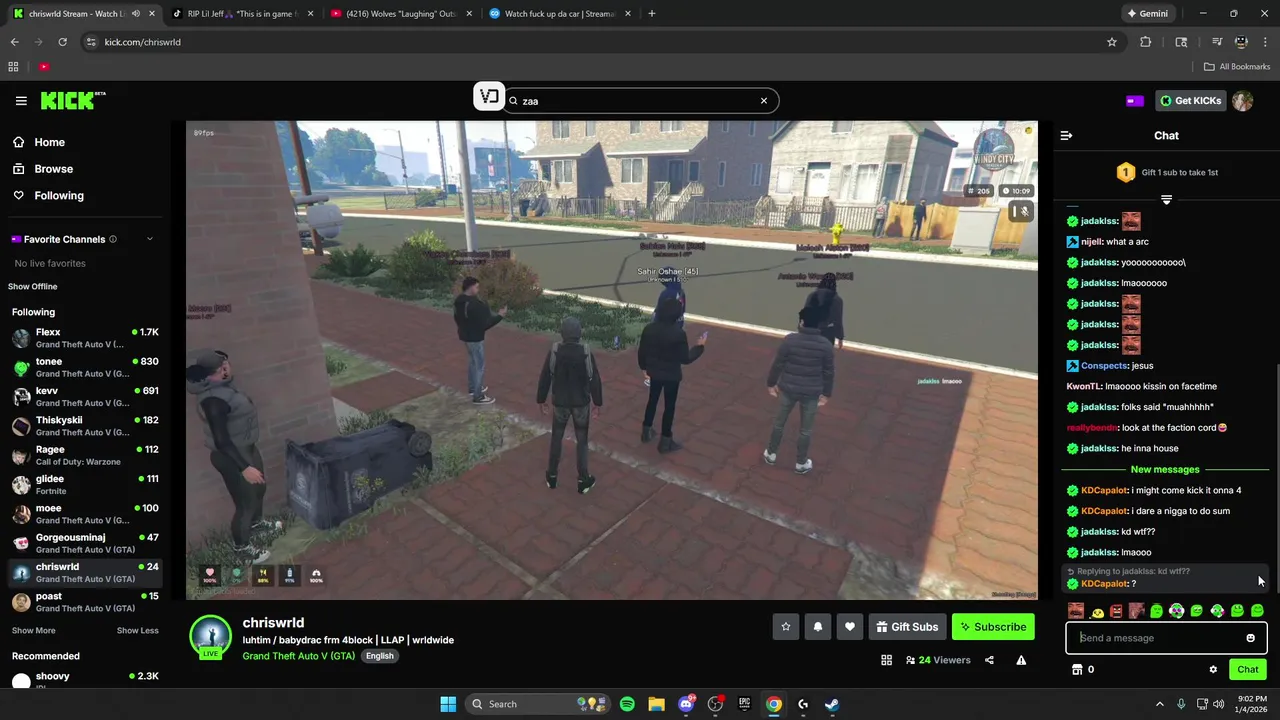Image resolution: width=1280 pixels, height=720 pixels.
Task: Open the emoji picker in message box
Action: click(x=1250, y=638)
